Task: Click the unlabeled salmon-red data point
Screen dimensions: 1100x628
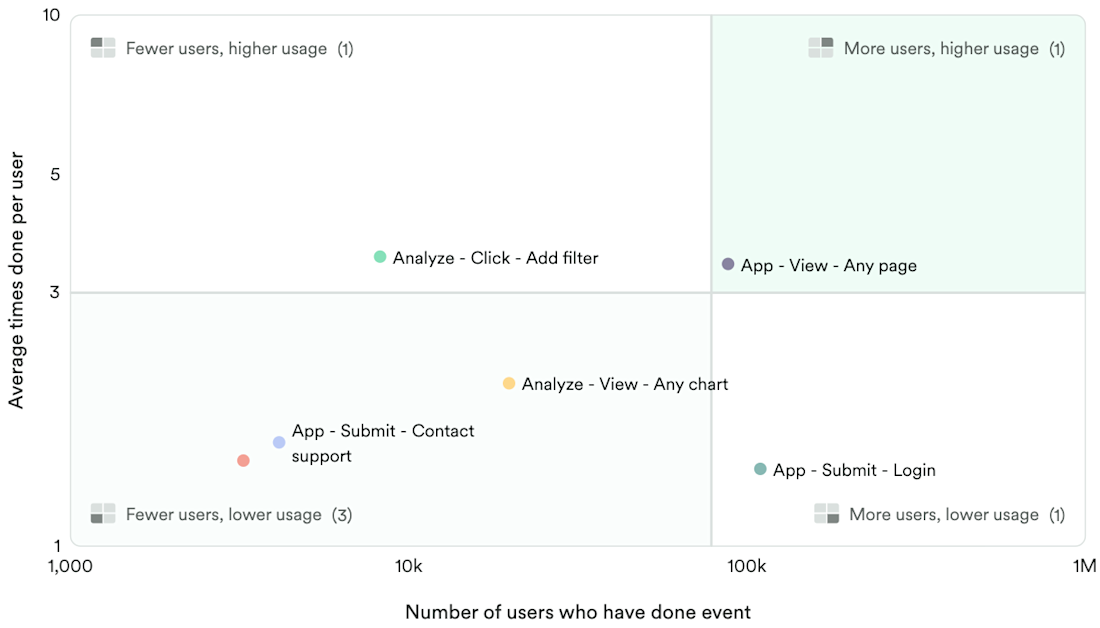Action: pos(243,460)
